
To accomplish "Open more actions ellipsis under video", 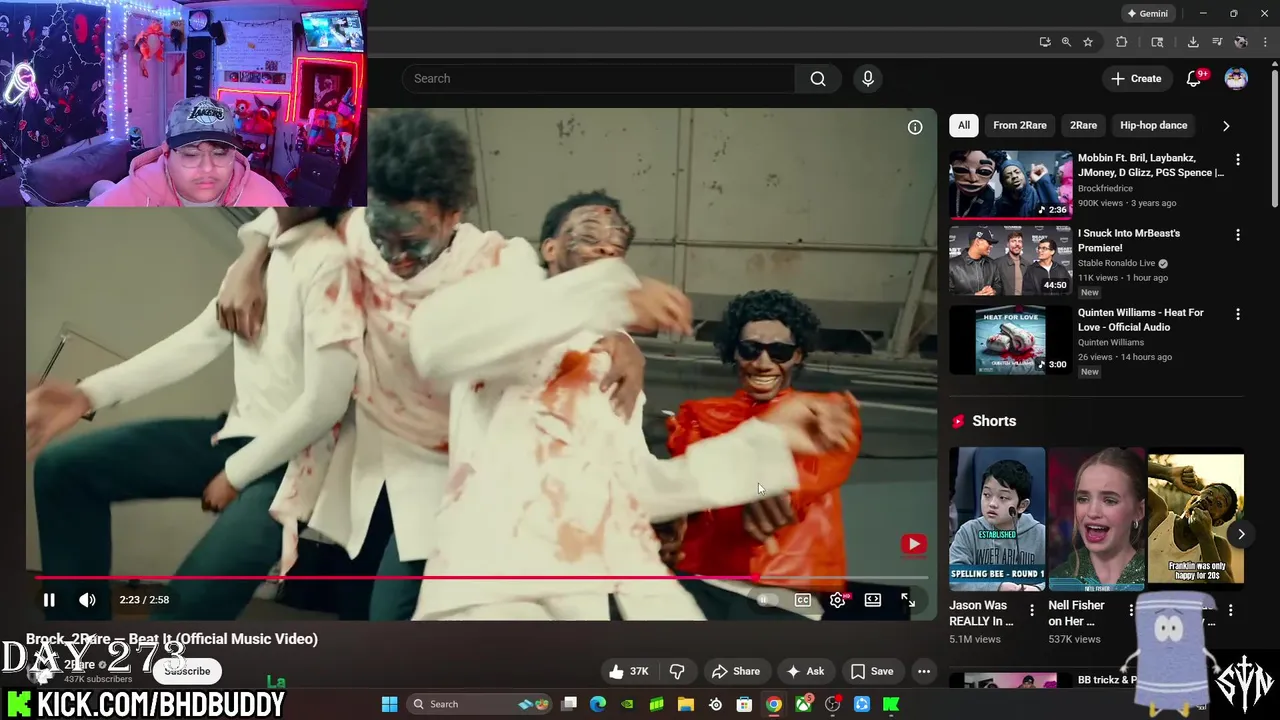I will pyautogui.click(x=924, y=671).
